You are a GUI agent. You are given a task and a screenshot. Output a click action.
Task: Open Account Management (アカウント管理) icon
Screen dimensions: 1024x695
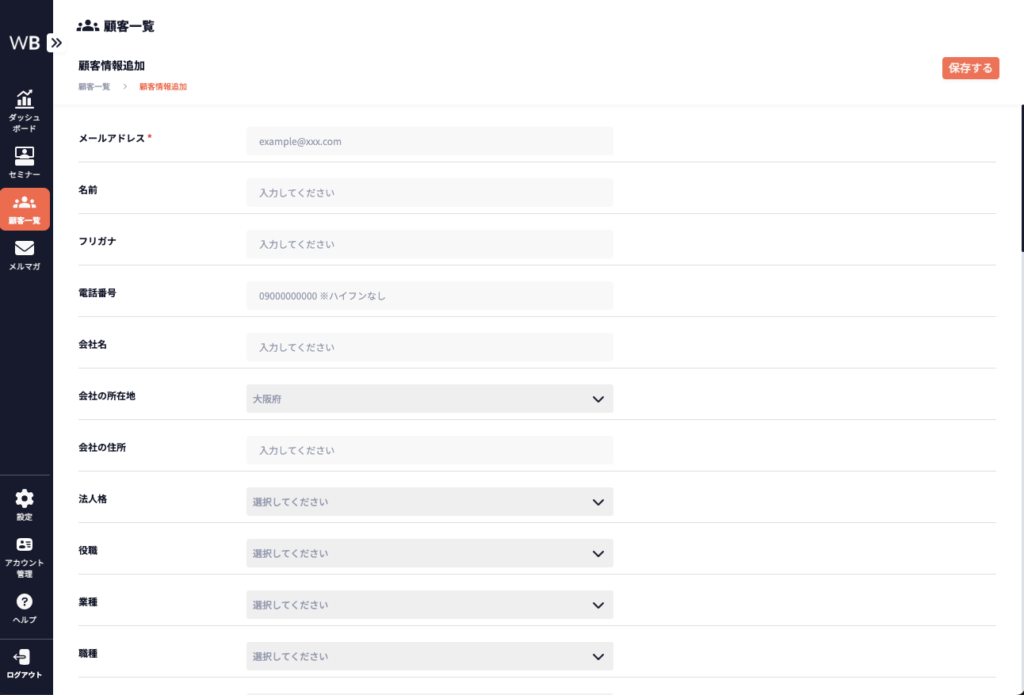point(25,545)
